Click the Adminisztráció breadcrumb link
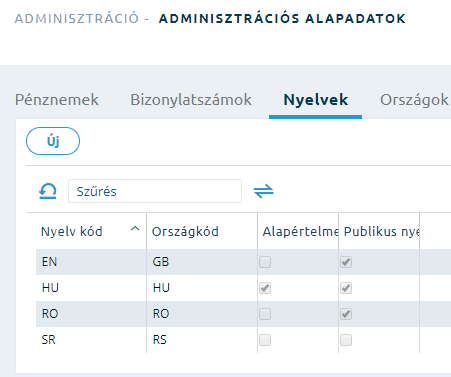Image resolution: width=451 pixels, height=377 pixels. point(77,18)
